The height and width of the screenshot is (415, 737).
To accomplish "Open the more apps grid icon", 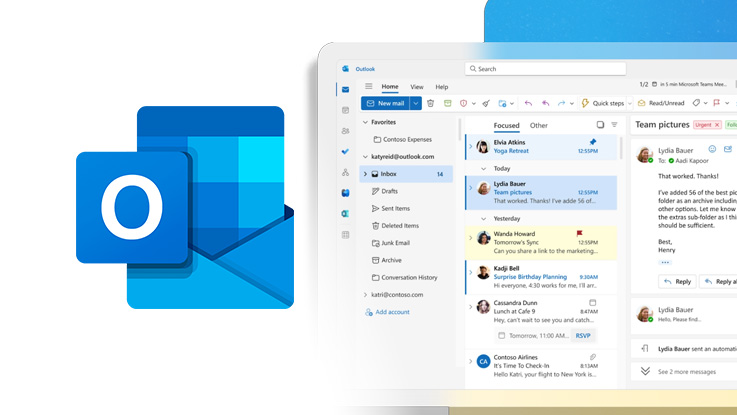I will (345, 235).
